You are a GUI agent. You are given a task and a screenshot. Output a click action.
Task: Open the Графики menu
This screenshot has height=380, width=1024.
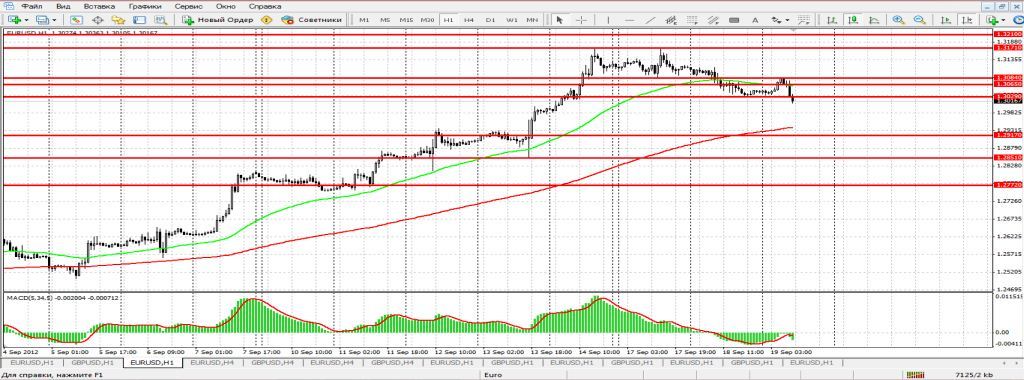[x=143, y=5]
